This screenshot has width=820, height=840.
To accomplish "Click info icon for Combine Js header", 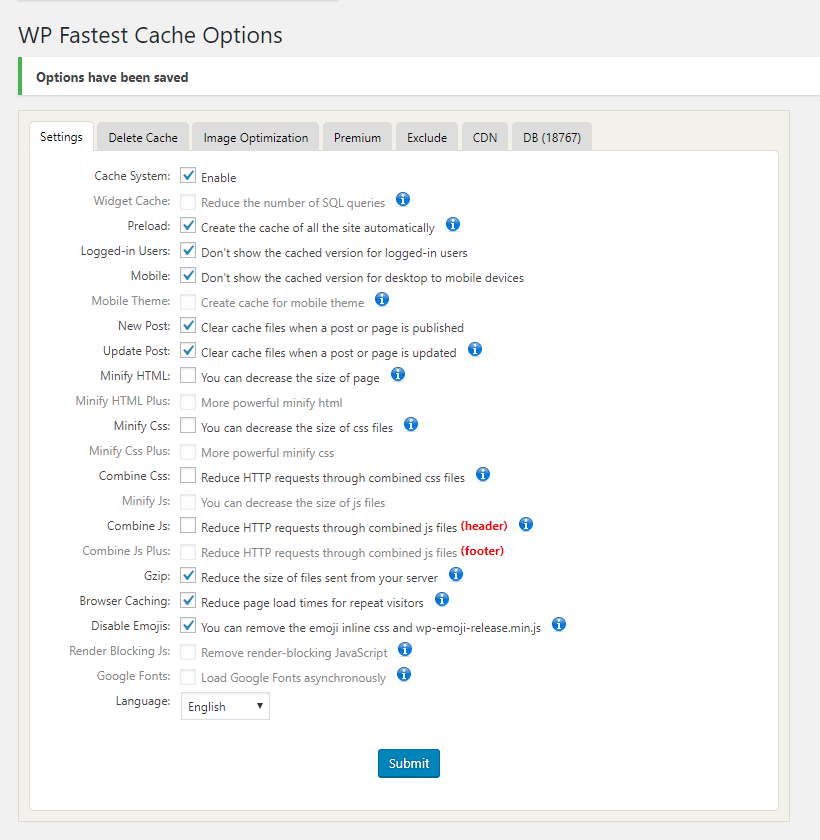I will 526,524.
